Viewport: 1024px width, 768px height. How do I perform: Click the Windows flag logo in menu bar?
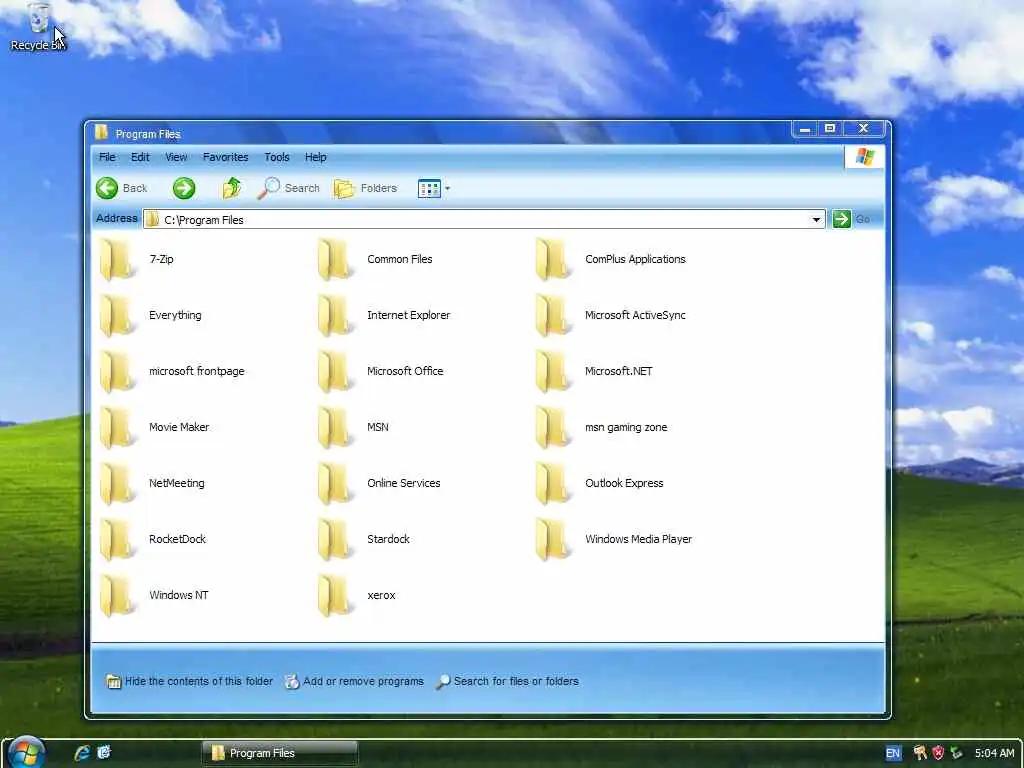click(x=865, y=157)
